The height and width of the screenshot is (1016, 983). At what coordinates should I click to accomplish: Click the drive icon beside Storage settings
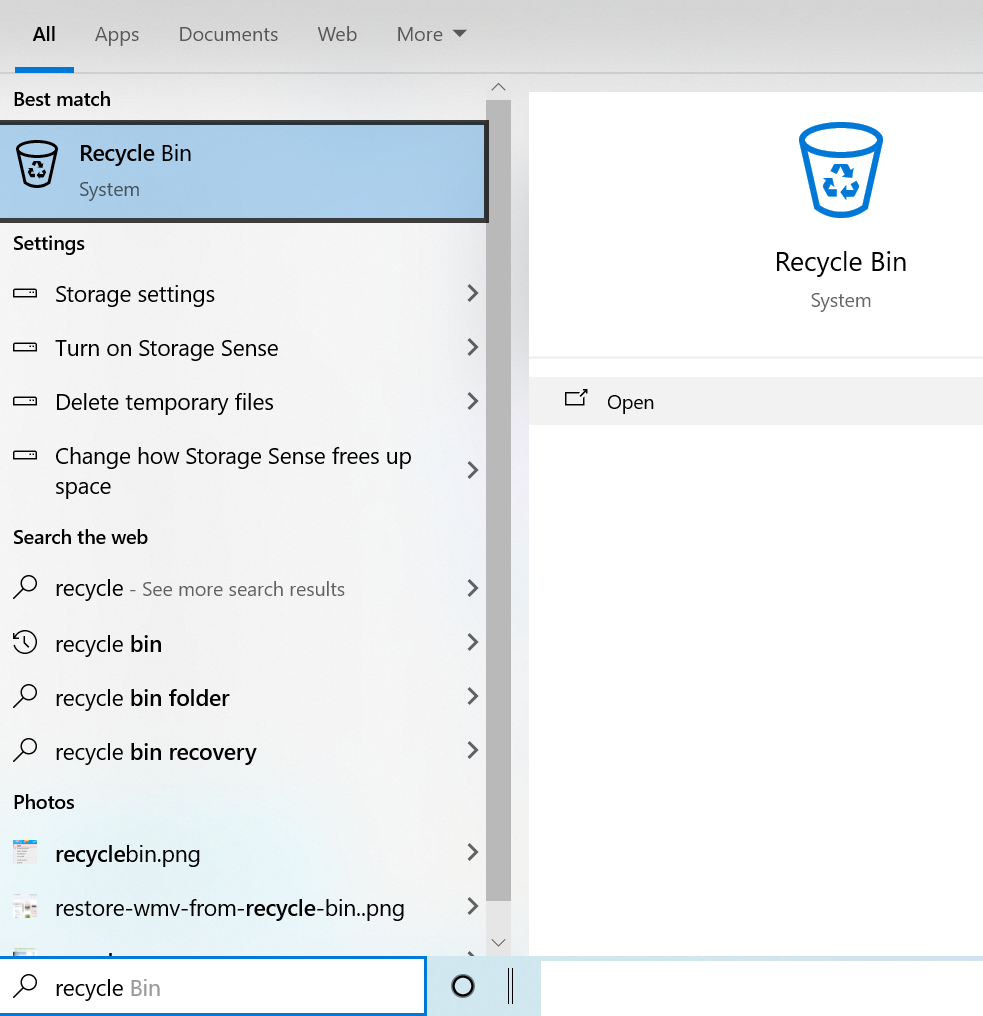click(x=25, y=294)
